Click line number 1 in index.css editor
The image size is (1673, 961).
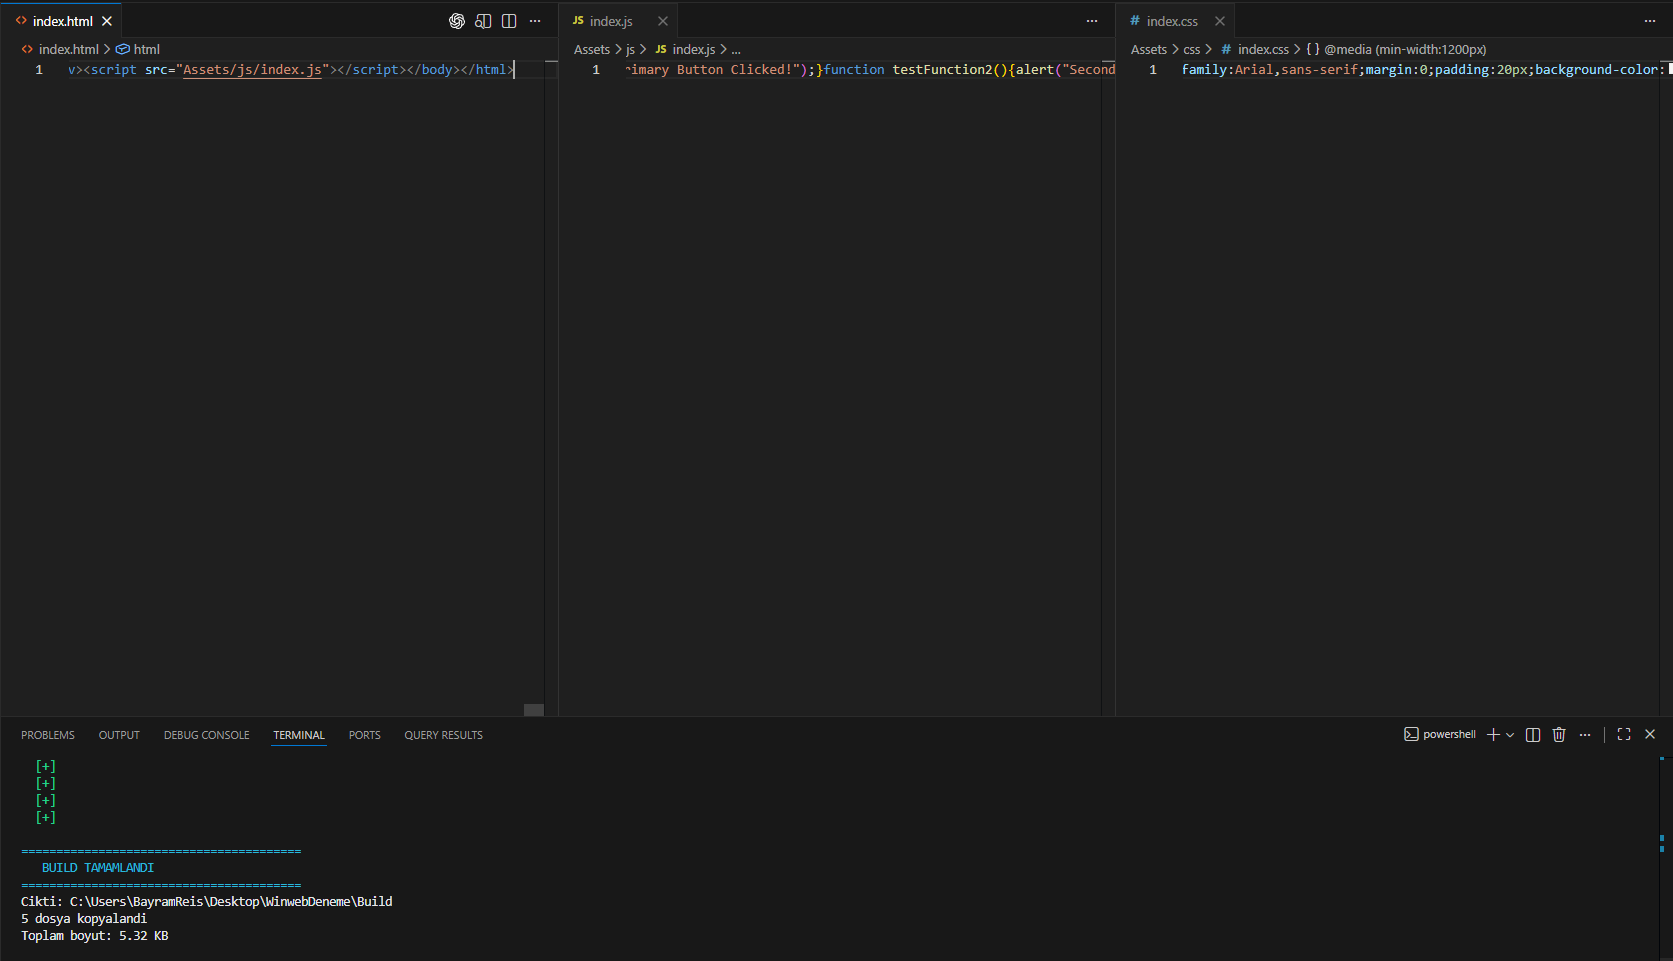[1153, 70]
